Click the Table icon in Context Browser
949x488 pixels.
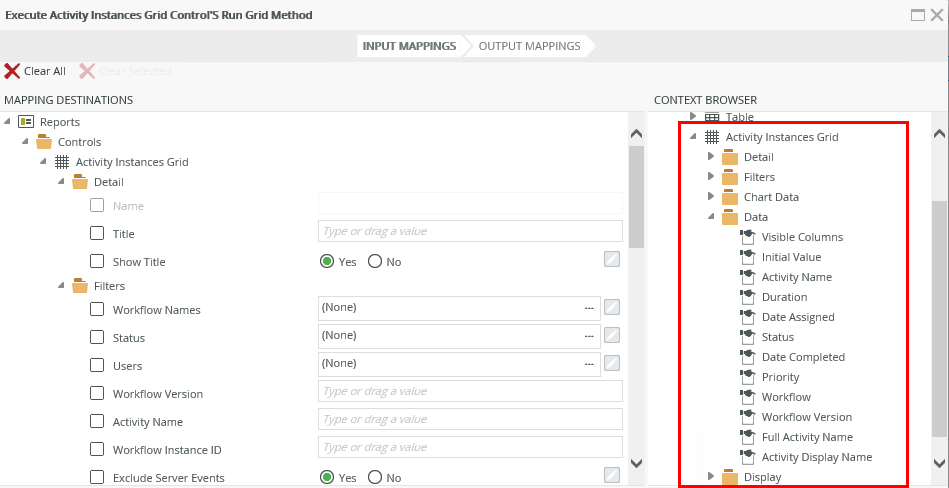coord(712,117)
